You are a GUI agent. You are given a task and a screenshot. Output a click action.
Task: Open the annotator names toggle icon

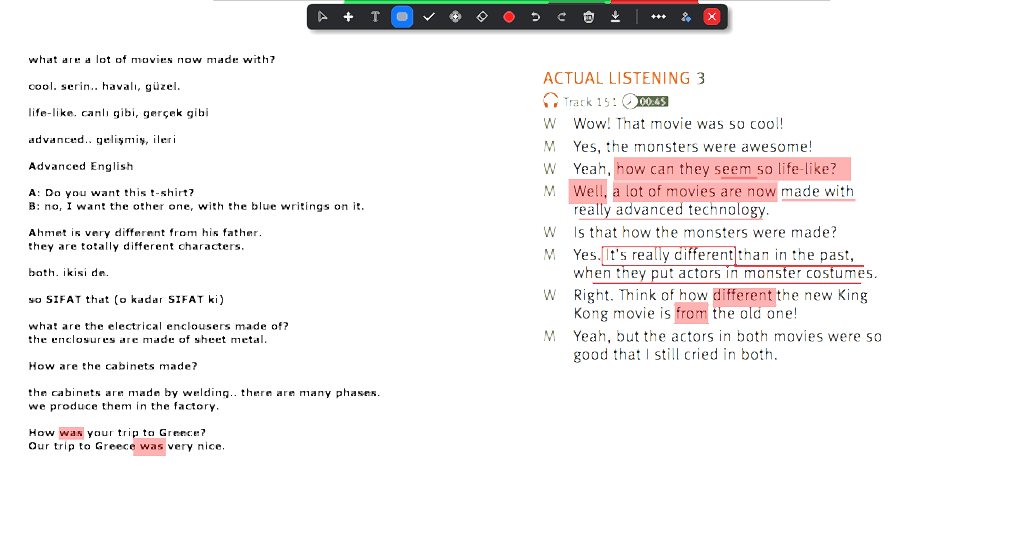point(685,17)
